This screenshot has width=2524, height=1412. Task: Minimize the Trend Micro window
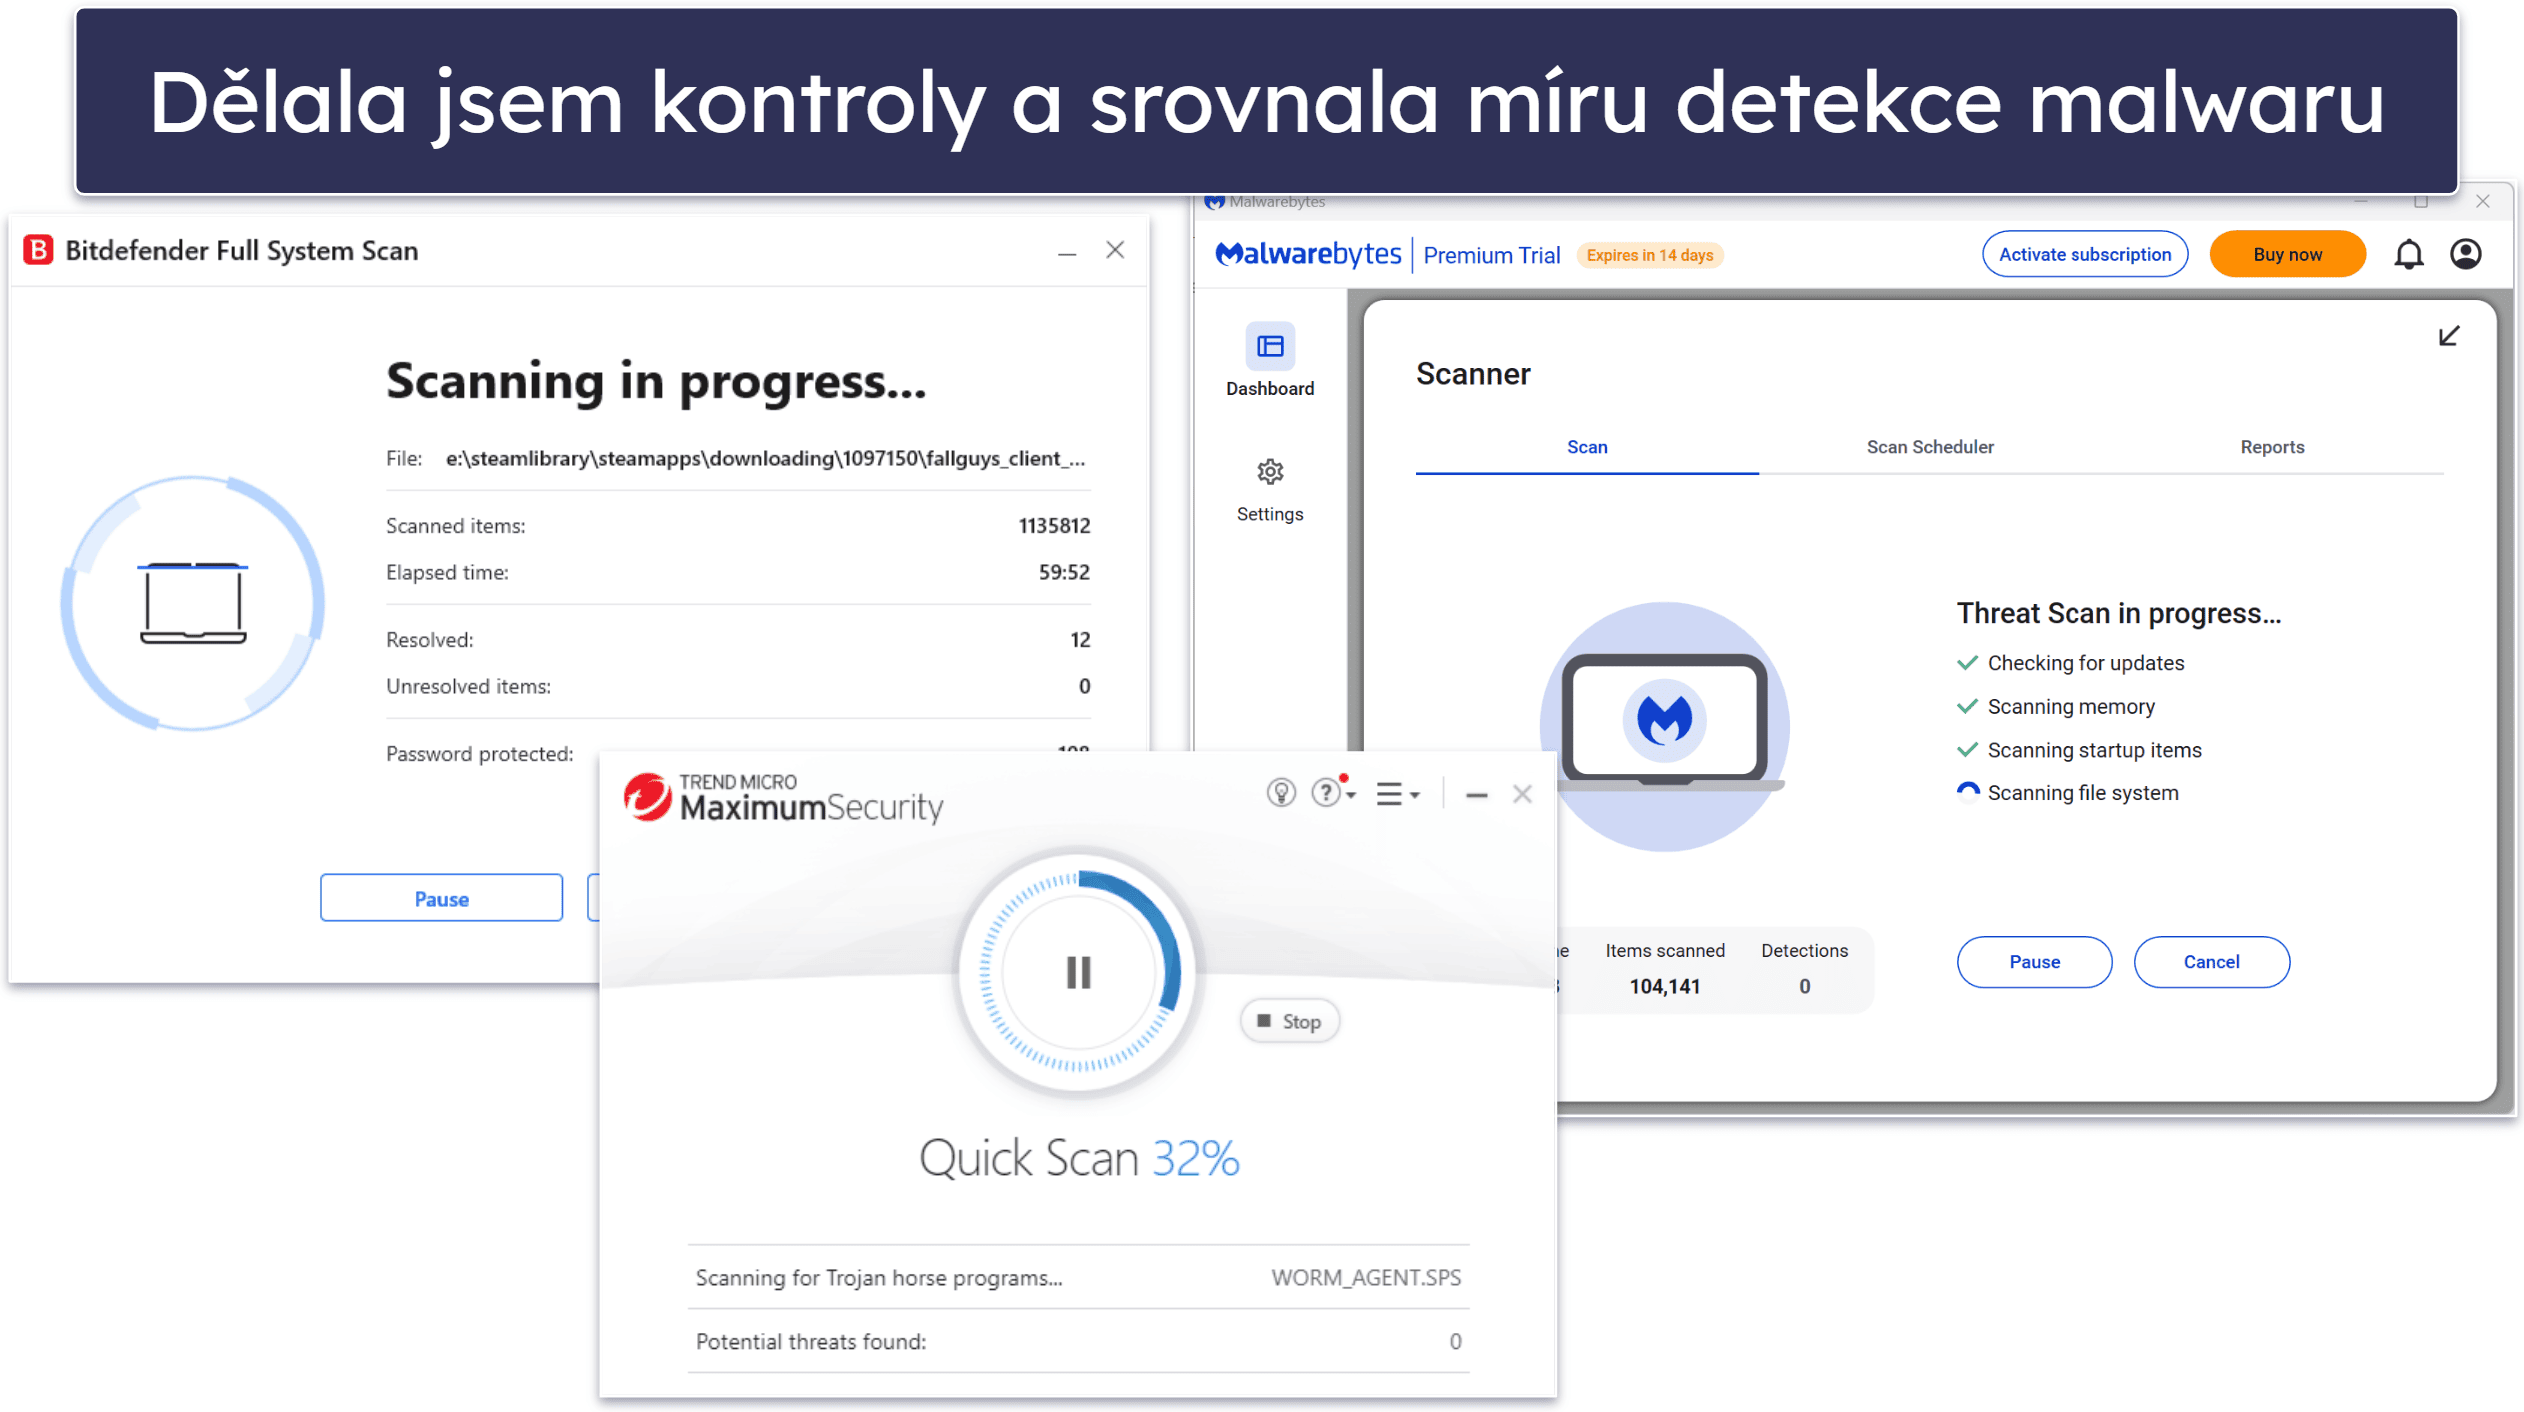(x=1476, y=795)
